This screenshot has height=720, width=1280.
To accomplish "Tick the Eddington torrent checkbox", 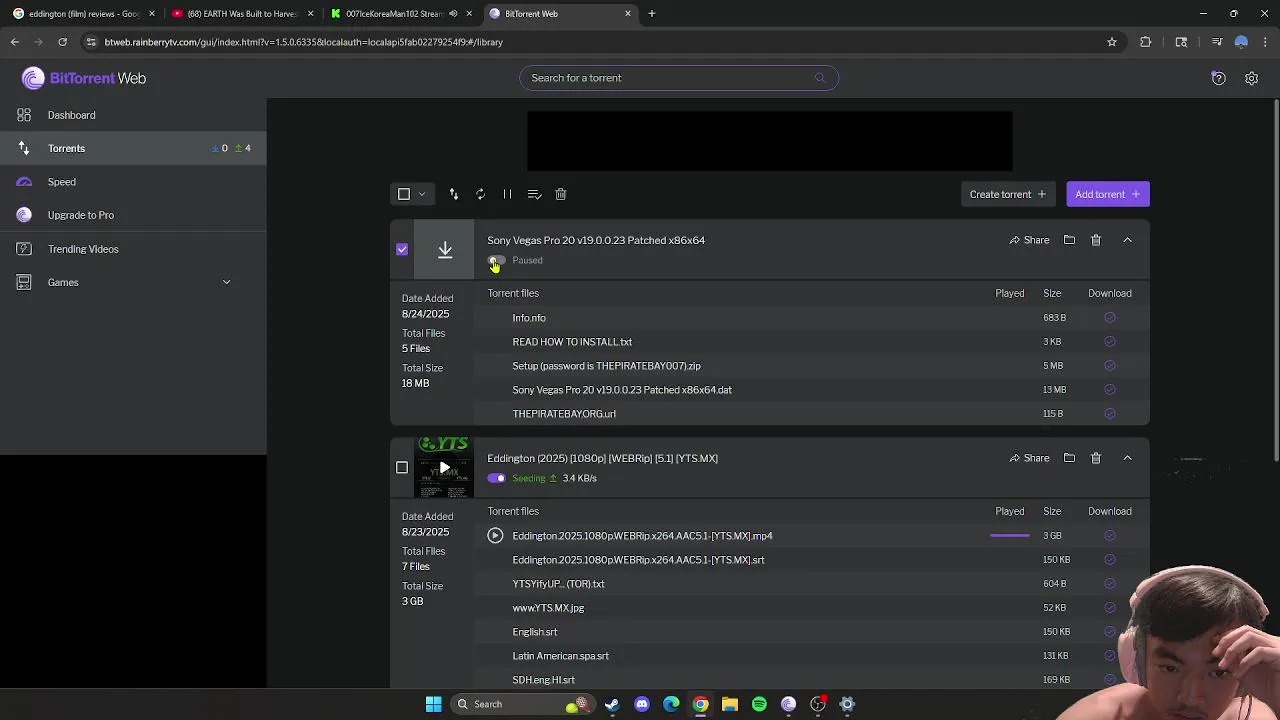I will (x=402, y=467).
